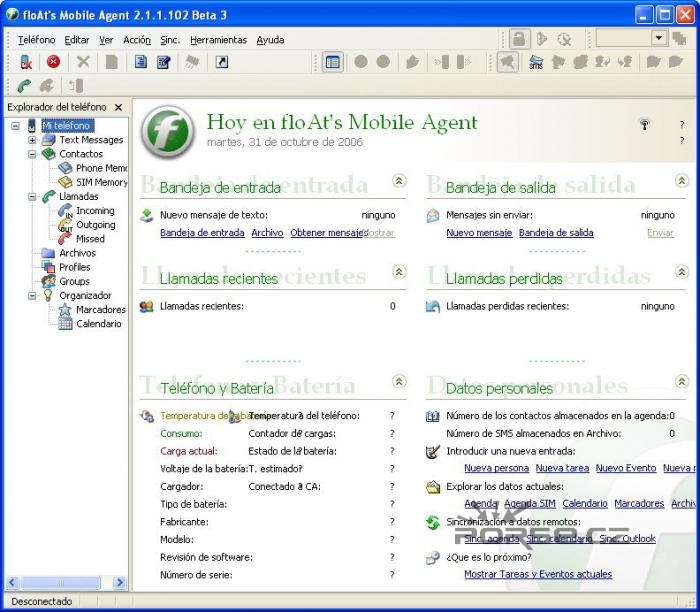Screen dimensions: 700x612
Task: Collapse the Organizador tree node
Action: [x=32, y=296]
